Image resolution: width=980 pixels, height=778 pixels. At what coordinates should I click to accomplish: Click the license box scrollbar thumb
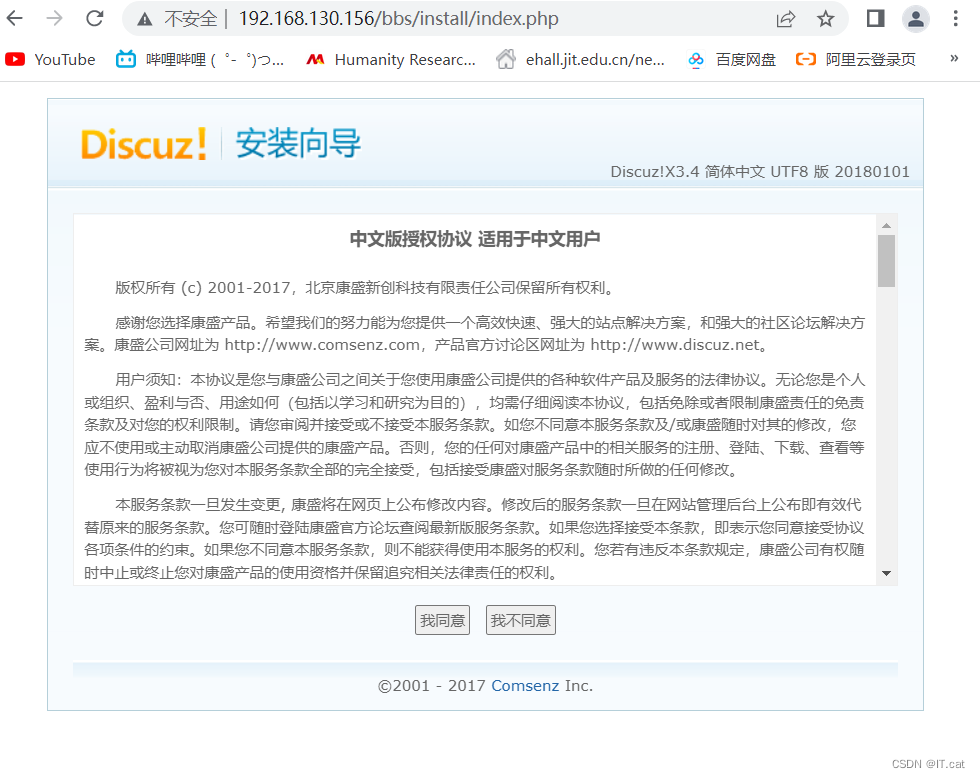(x=886, y=261)
